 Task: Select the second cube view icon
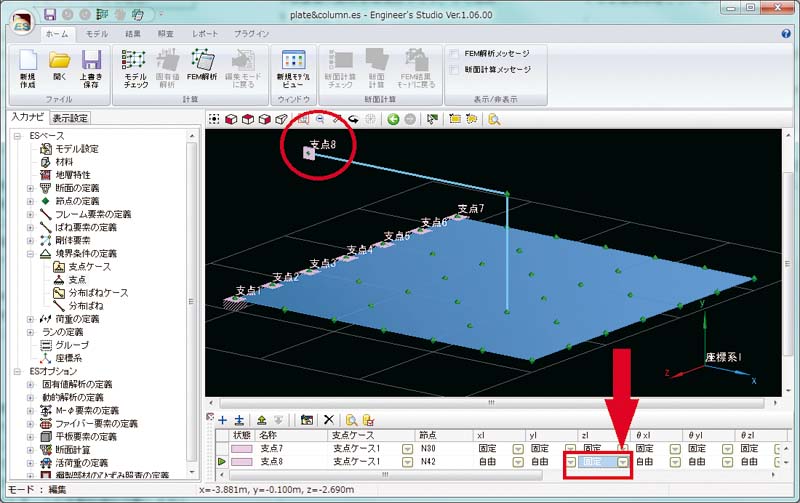[x=248, y=119]
